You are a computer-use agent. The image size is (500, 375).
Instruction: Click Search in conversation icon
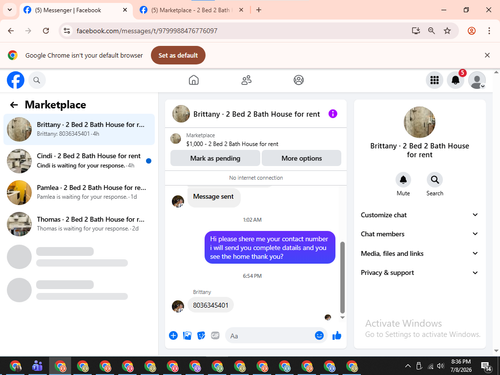coord(435,180)
